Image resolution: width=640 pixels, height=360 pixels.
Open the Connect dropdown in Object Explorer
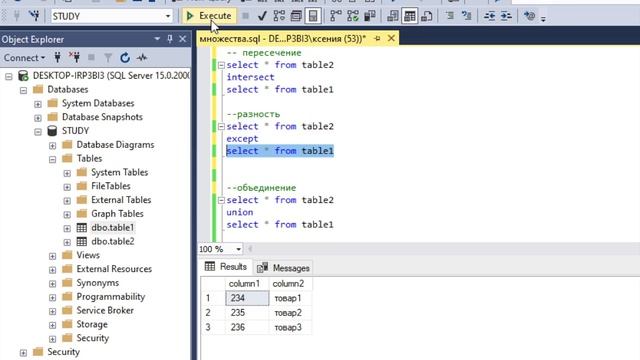pyautogui.click(x=24, y=58)
